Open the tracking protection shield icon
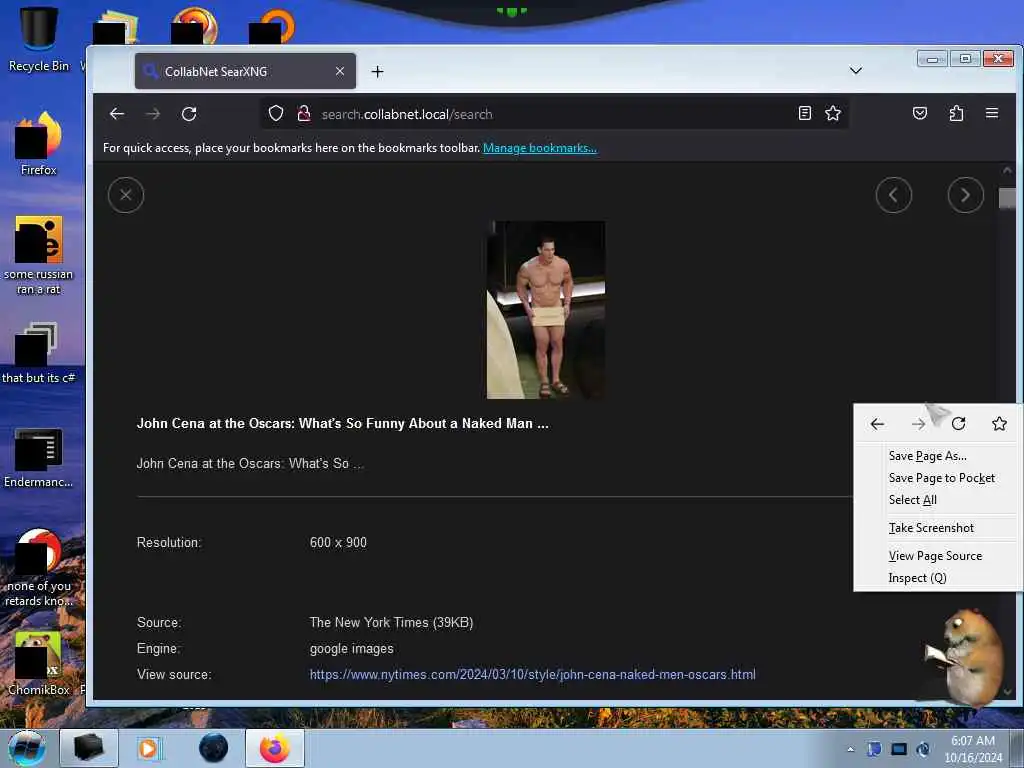Image resolution: width=1024 pixels, height=768 pixels. pos(276,114)
